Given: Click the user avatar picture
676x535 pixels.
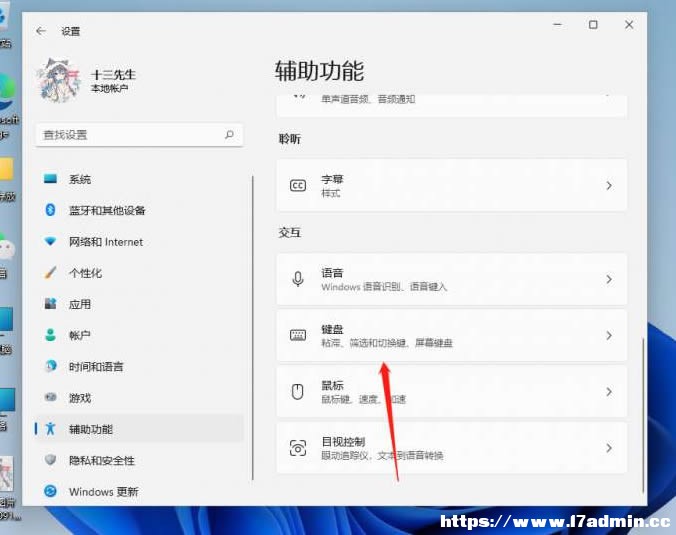Looking at the screenshot, I should click(x=59, y=81).
